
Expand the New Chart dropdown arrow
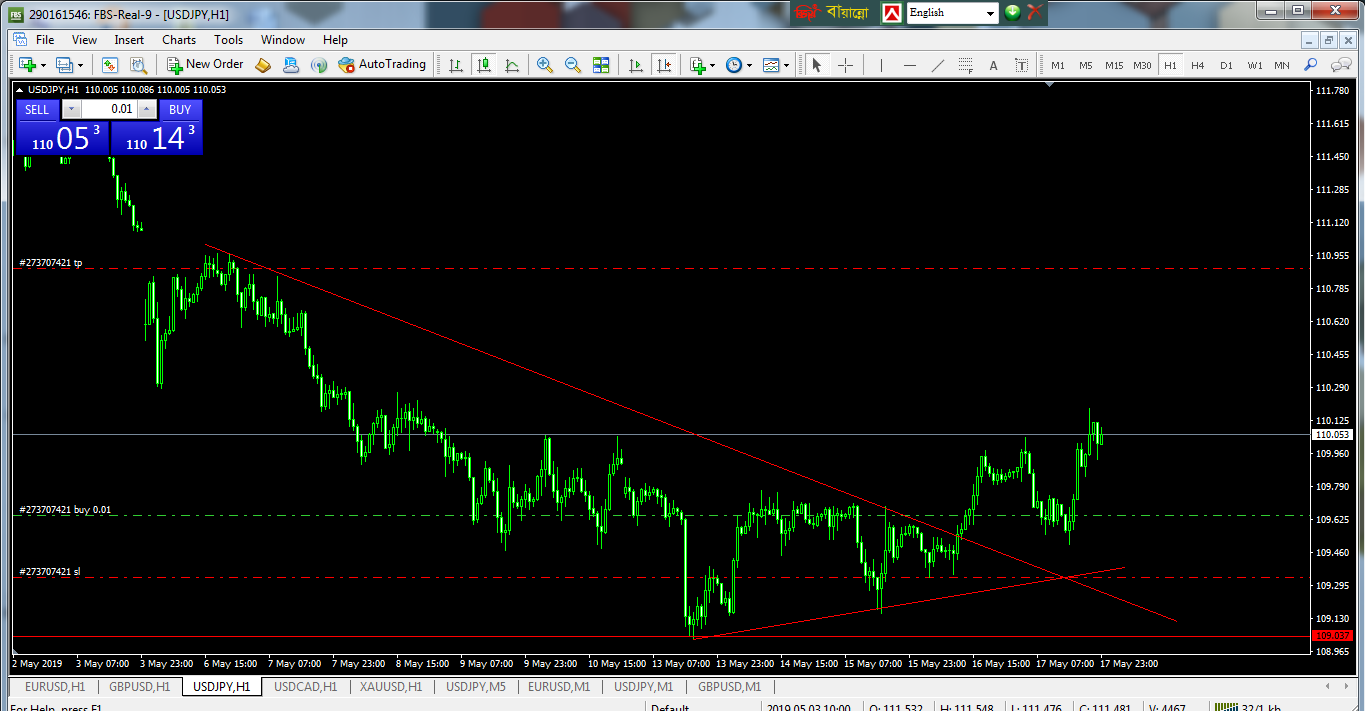click(43, 65)
